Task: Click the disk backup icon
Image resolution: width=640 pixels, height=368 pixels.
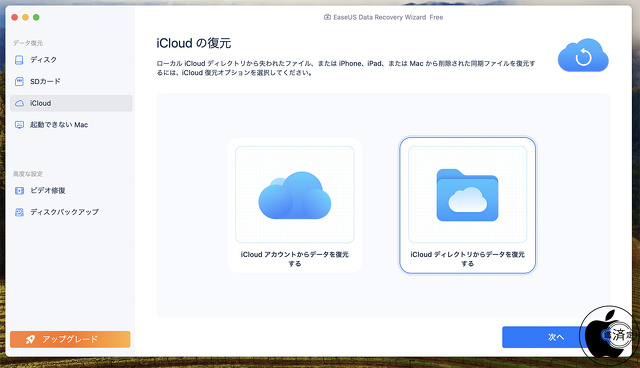Action: (19, 212)
